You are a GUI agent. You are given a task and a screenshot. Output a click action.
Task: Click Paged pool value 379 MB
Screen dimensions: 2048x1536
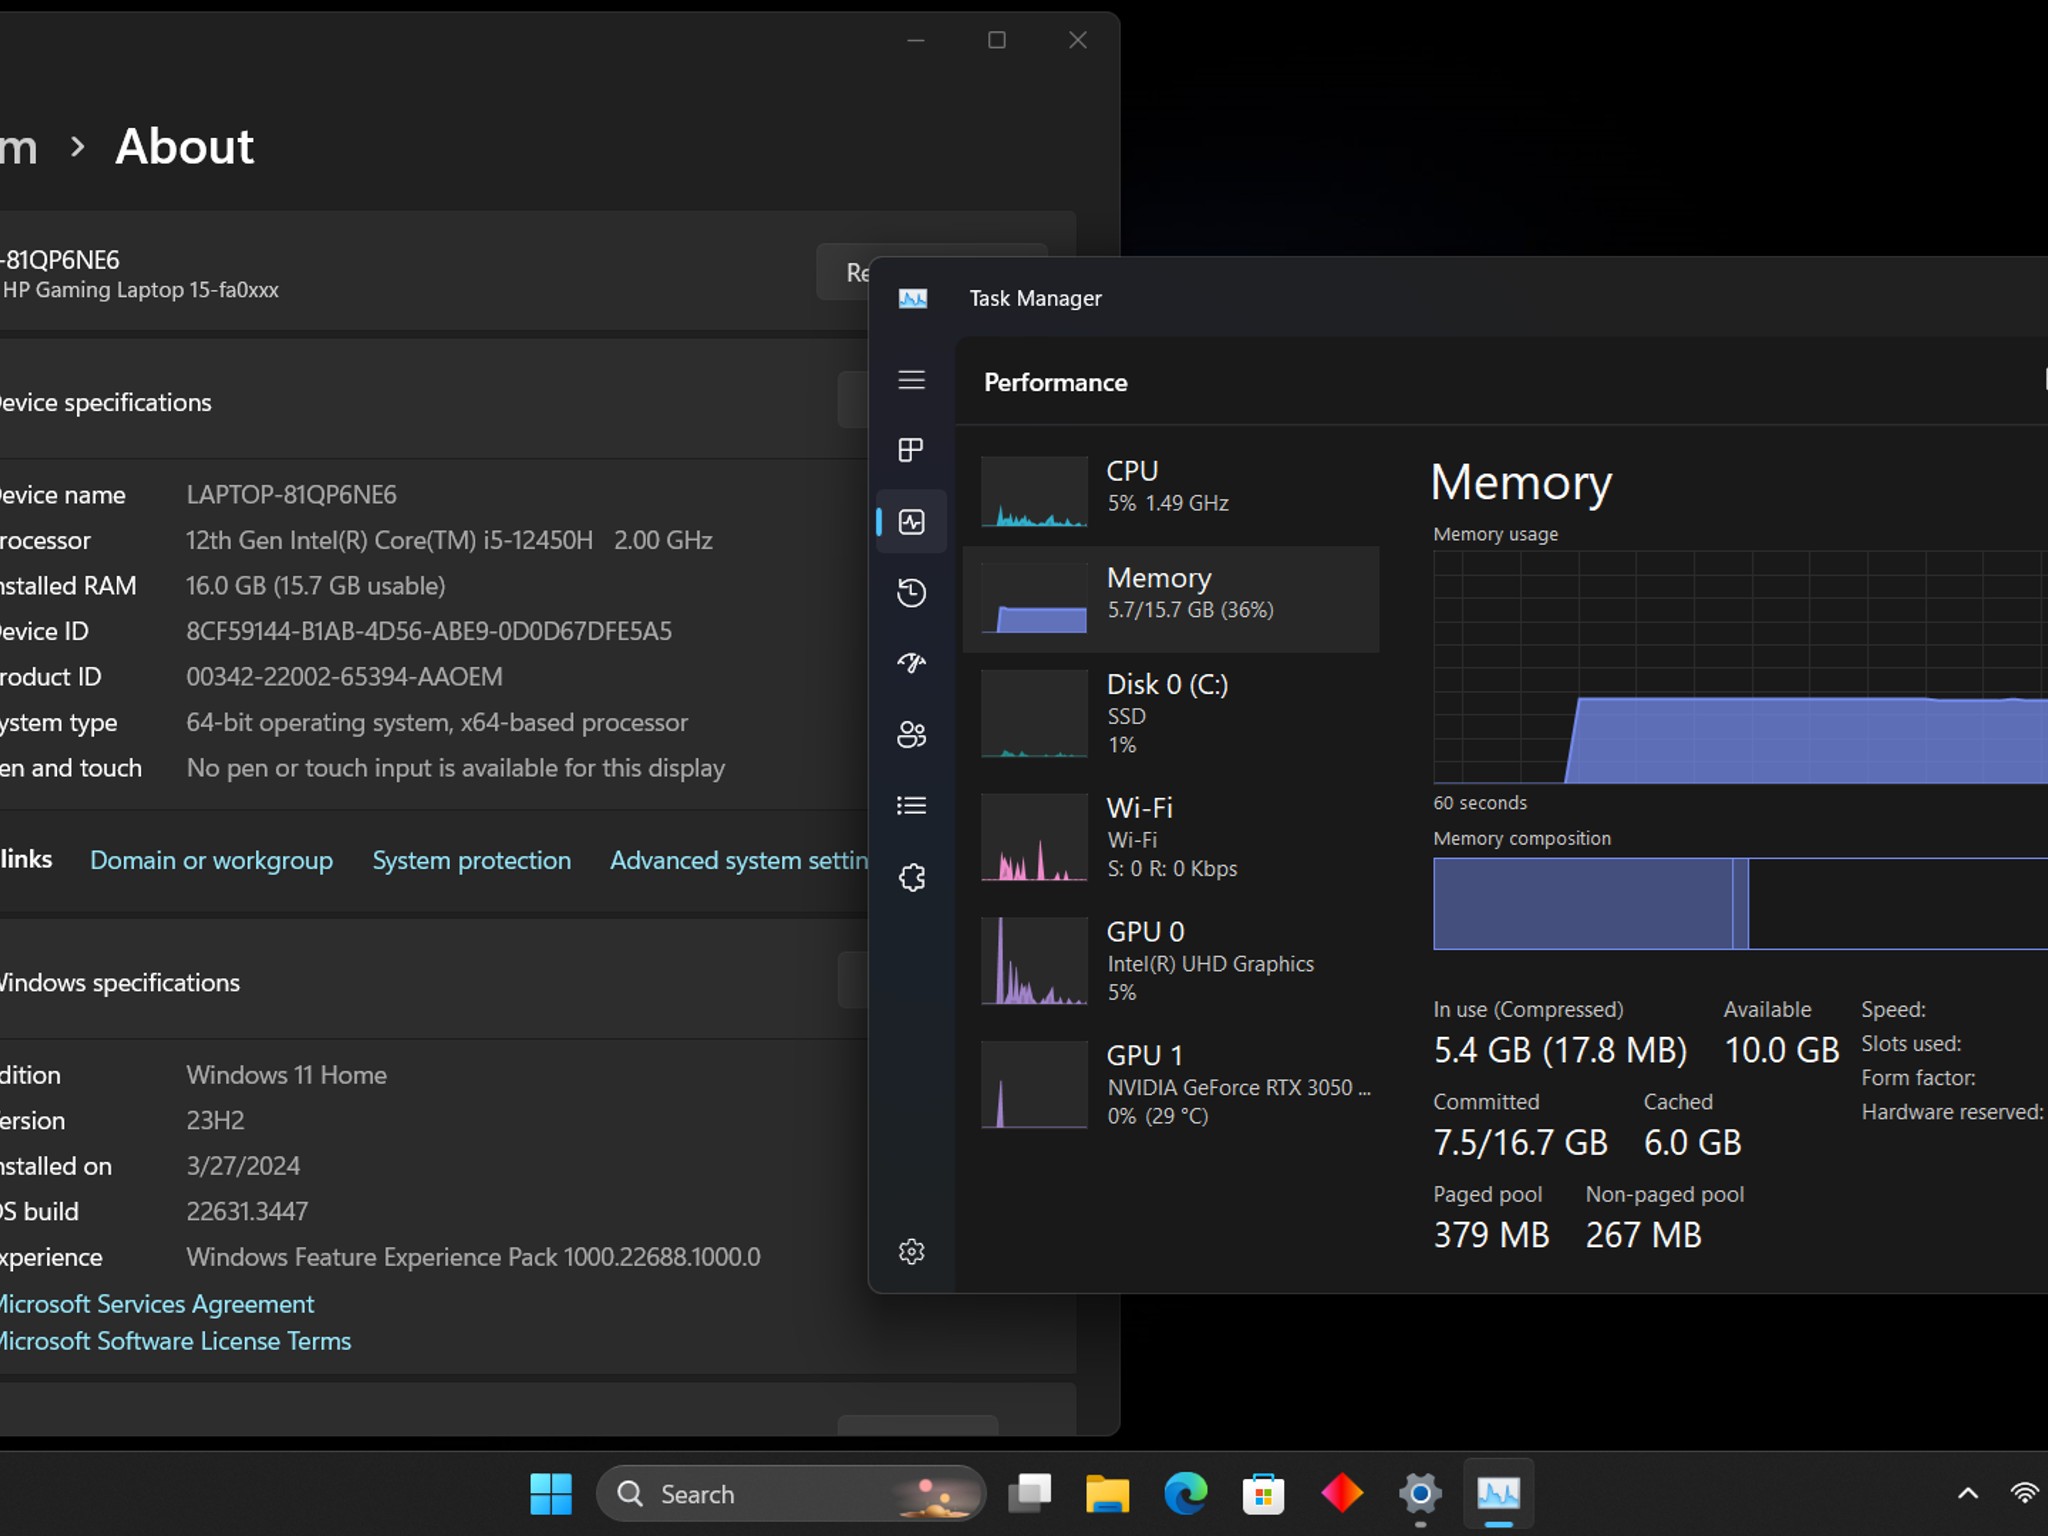click(1491, 1235)
